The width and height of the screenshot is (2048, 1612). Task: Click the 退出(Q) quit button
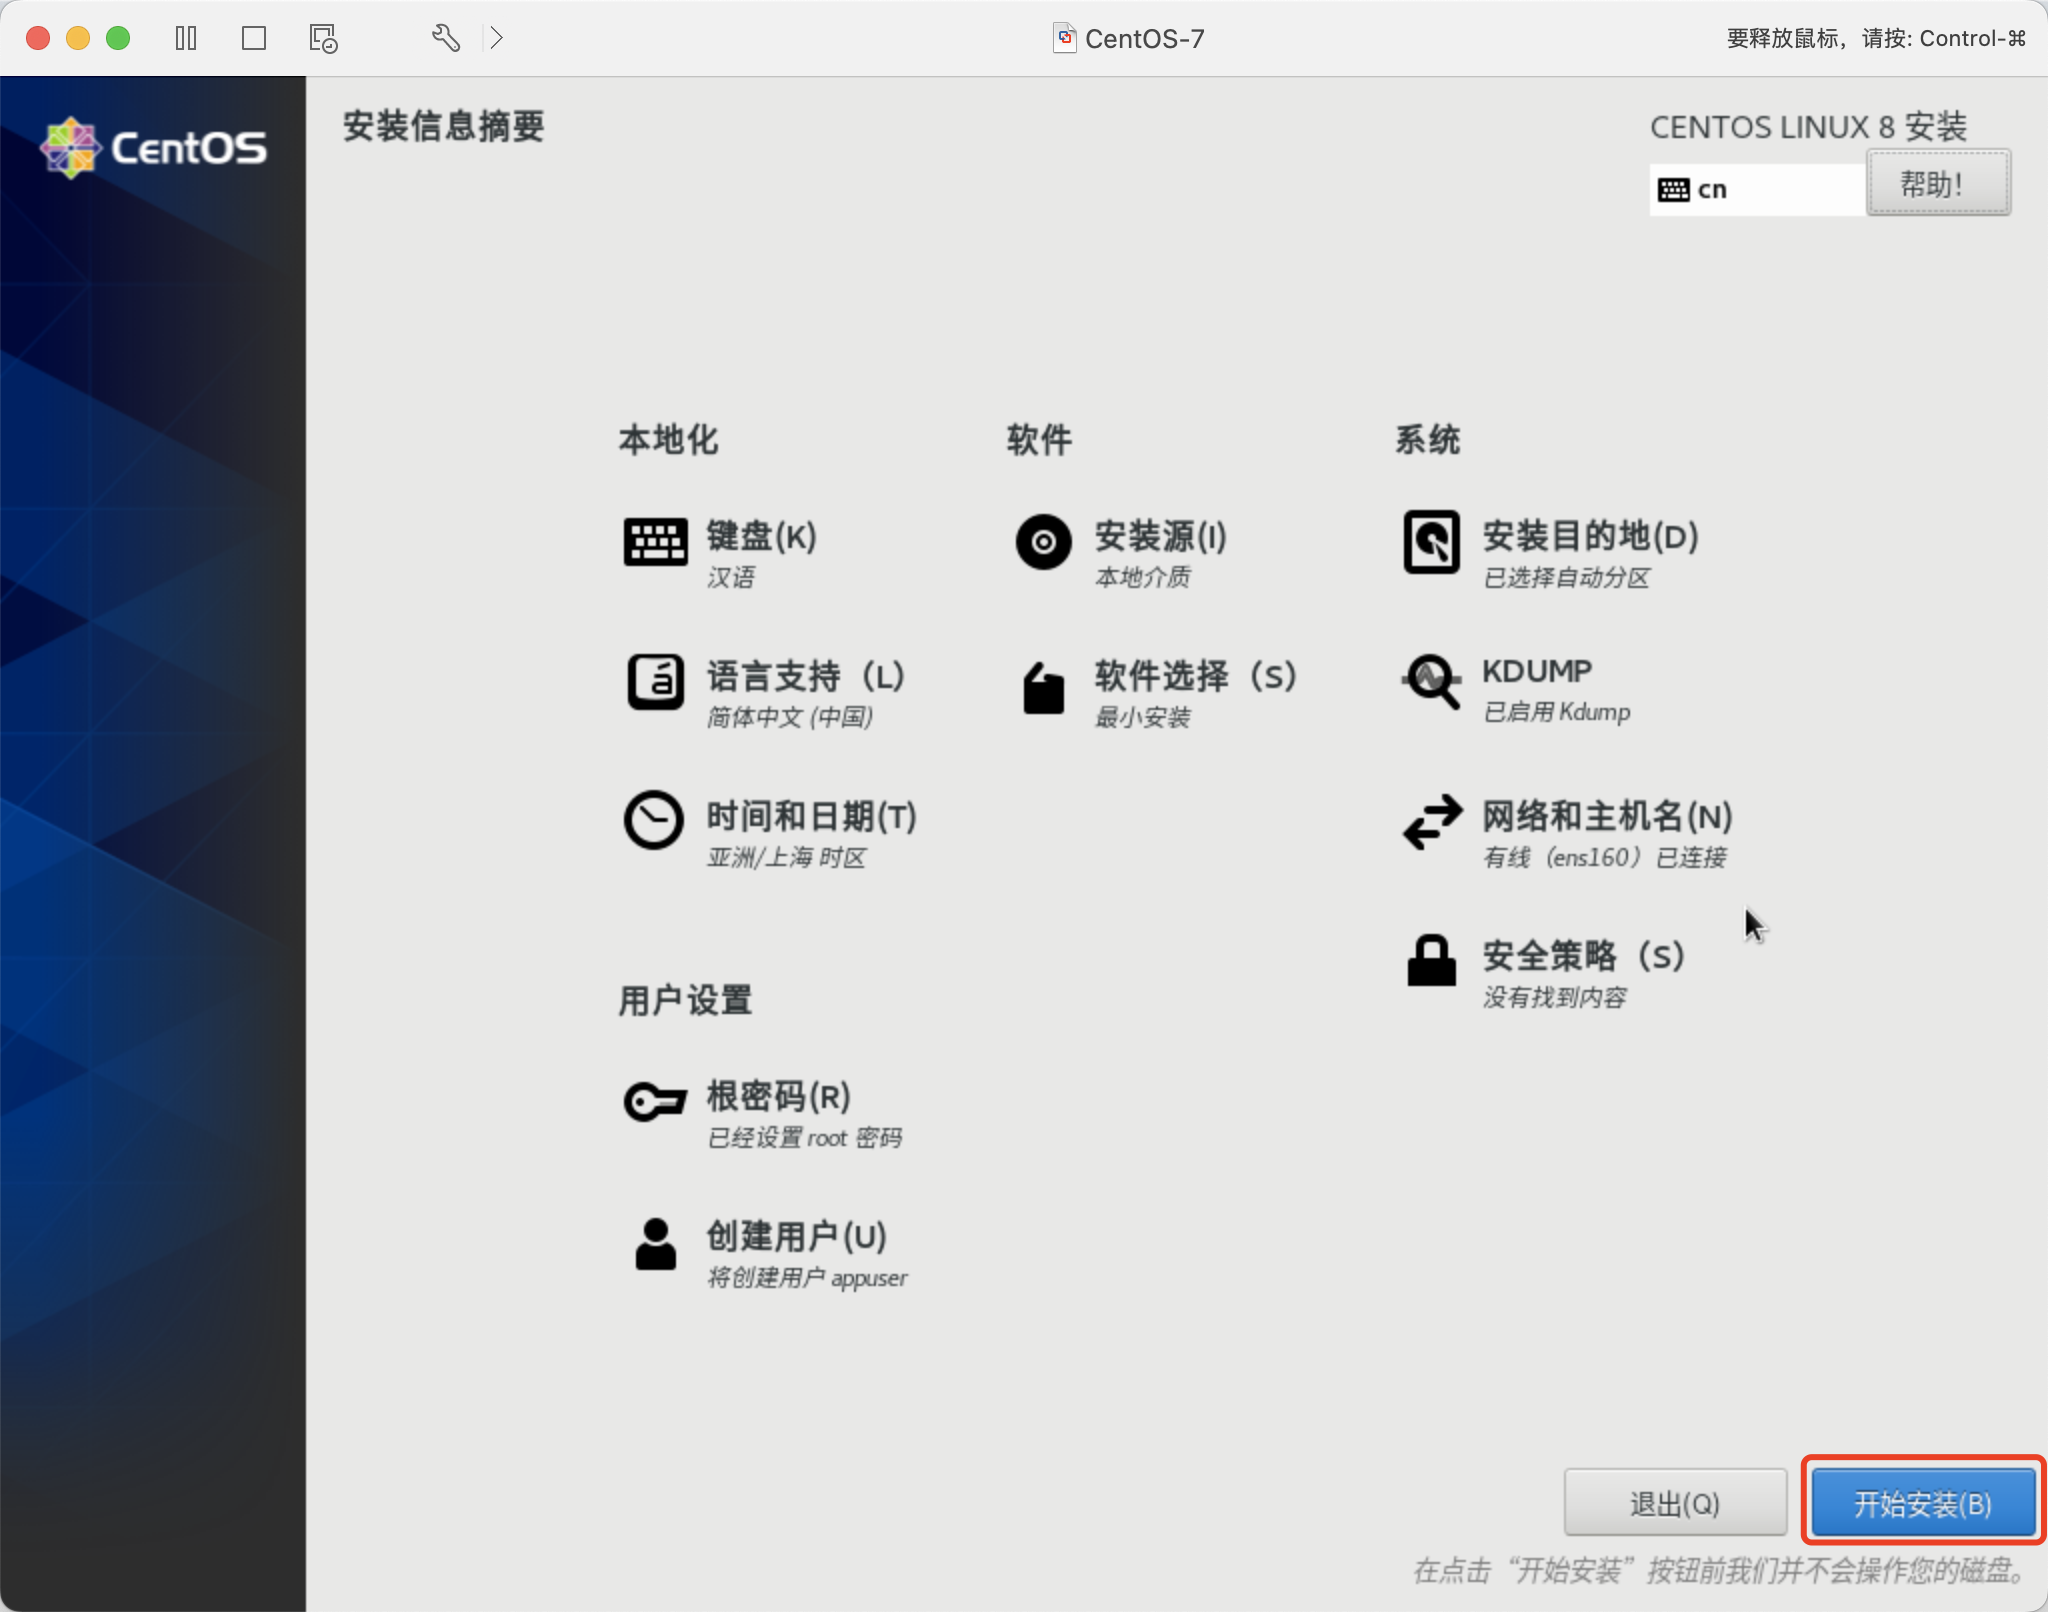pos(1675,1503)
